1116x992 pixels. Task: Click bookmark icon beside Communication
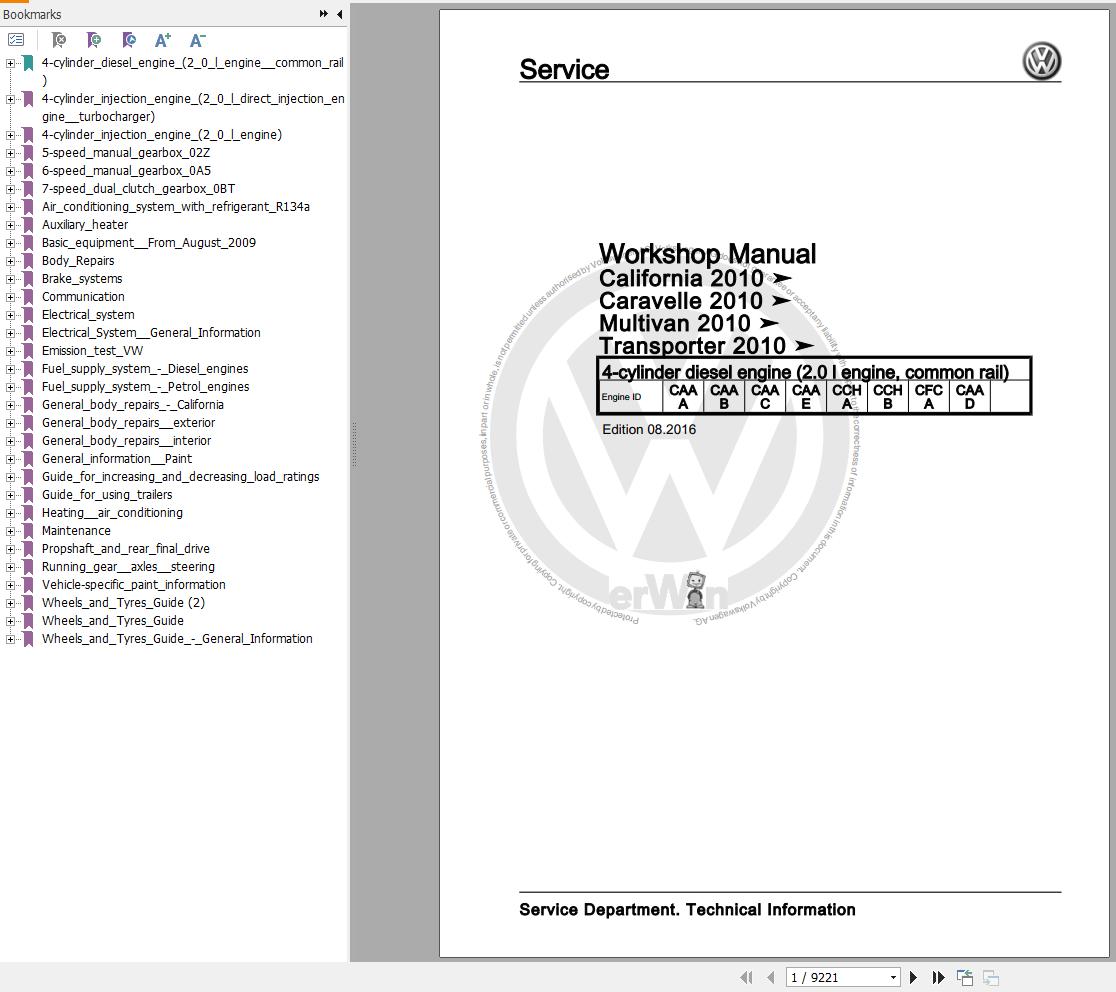point(28,297)
